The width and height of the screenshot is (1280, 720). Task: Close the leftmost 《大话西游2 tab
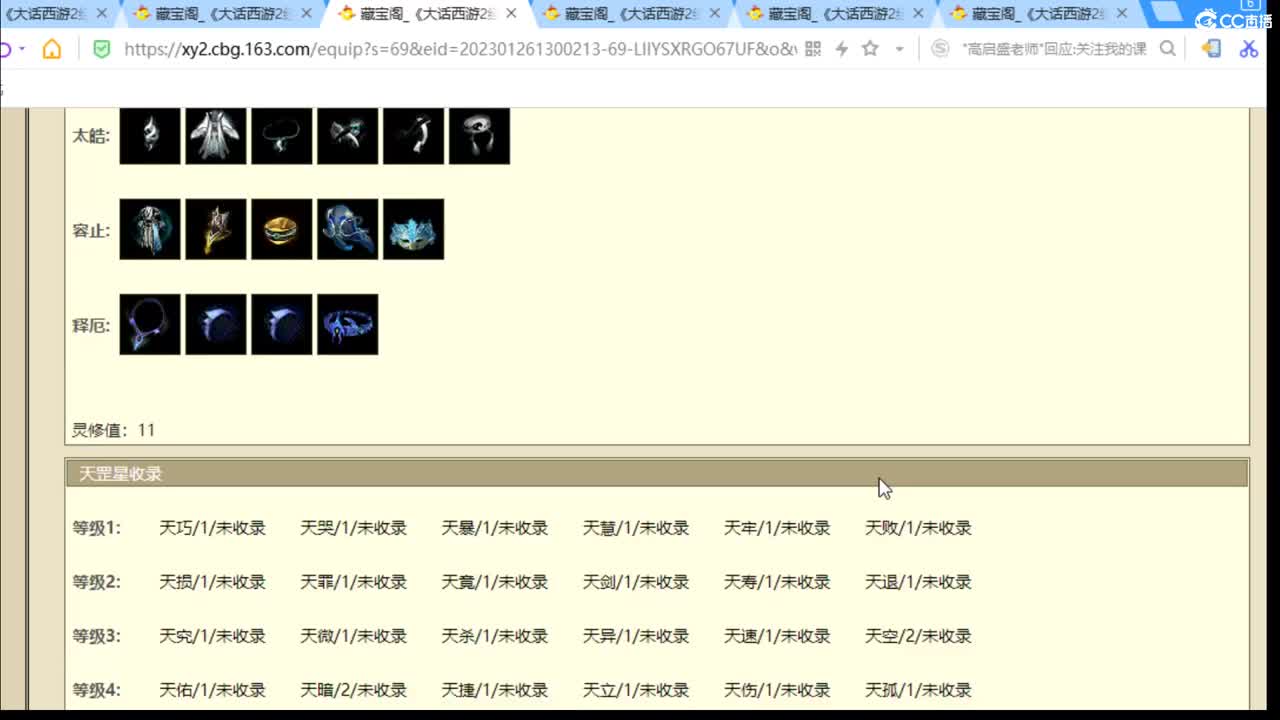pos(102,14)
